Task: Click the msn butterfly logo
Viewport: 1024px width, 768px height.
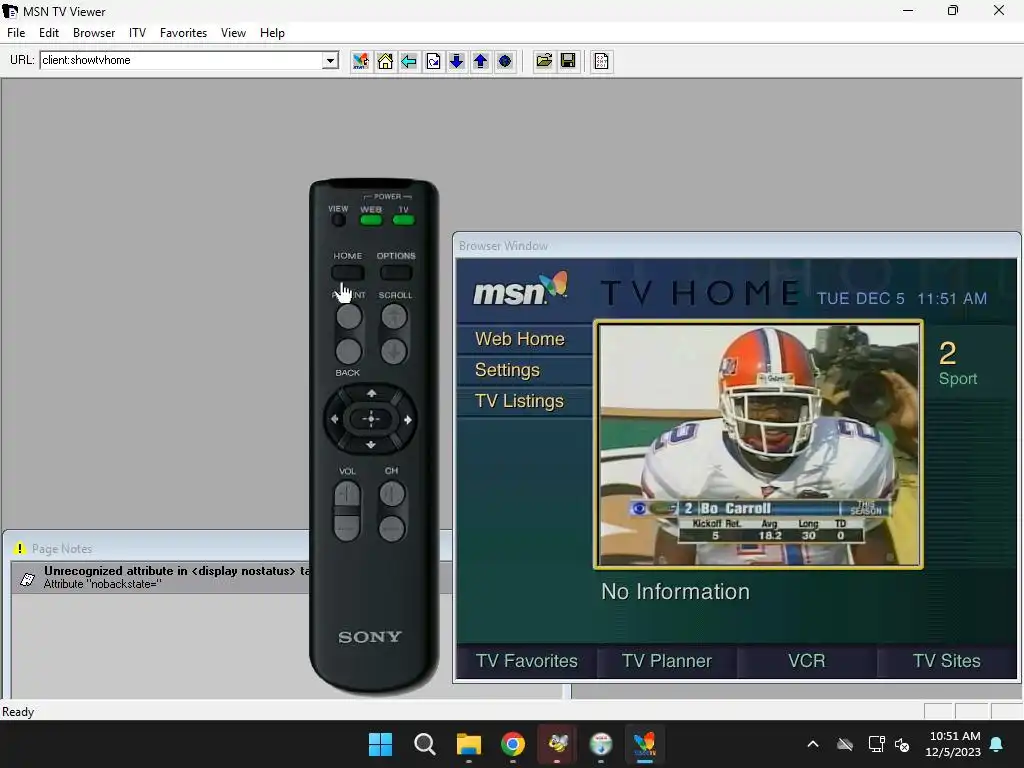Action: coord(520,289)
